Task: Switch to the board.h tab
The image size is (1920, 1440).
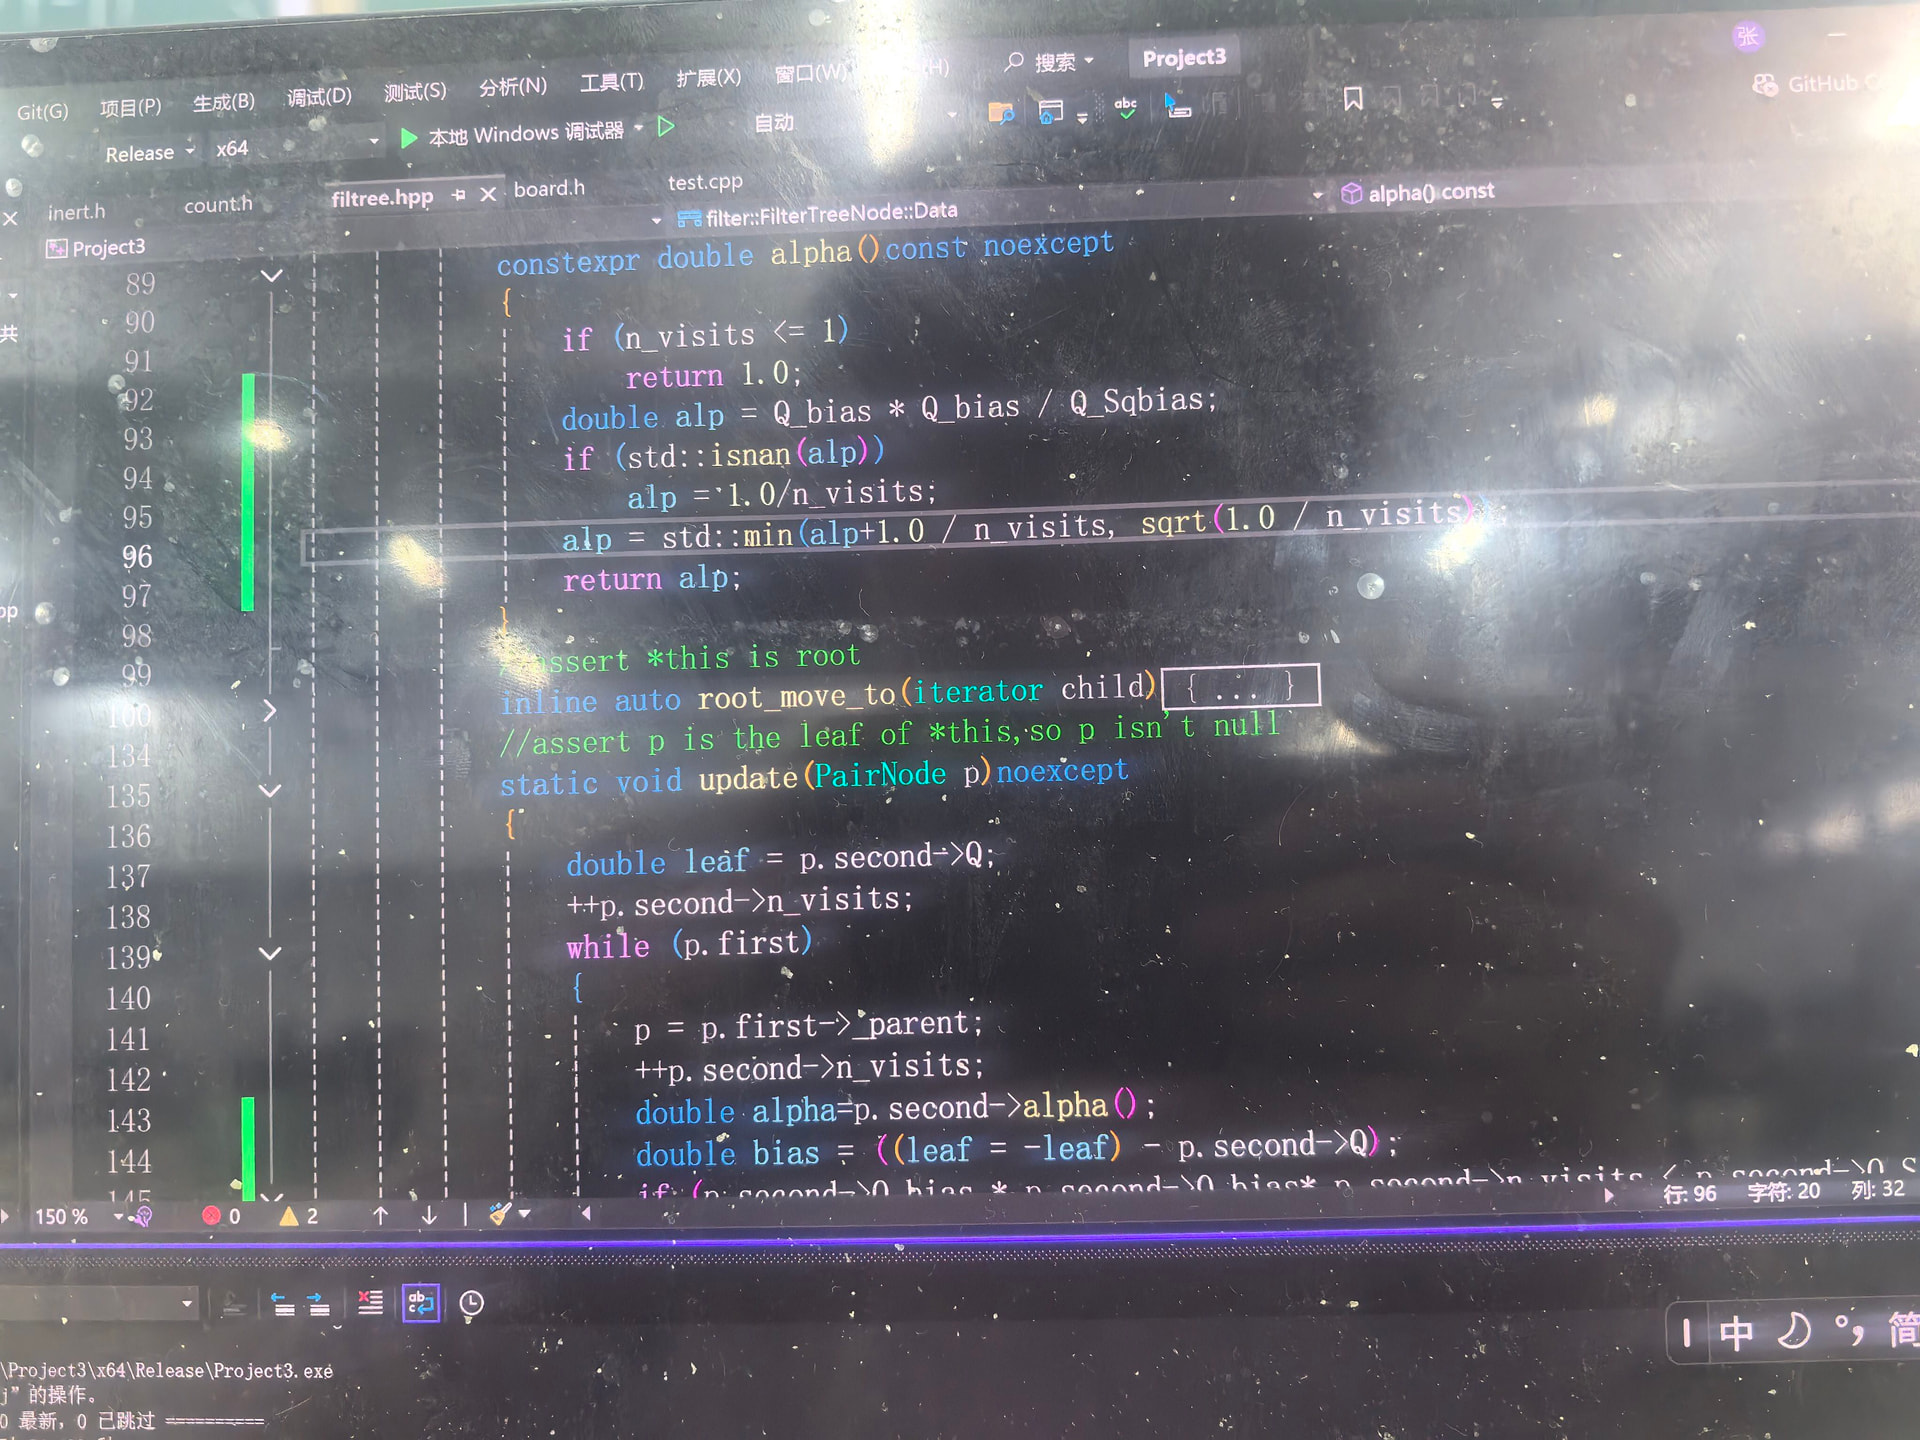Action: 549,189
